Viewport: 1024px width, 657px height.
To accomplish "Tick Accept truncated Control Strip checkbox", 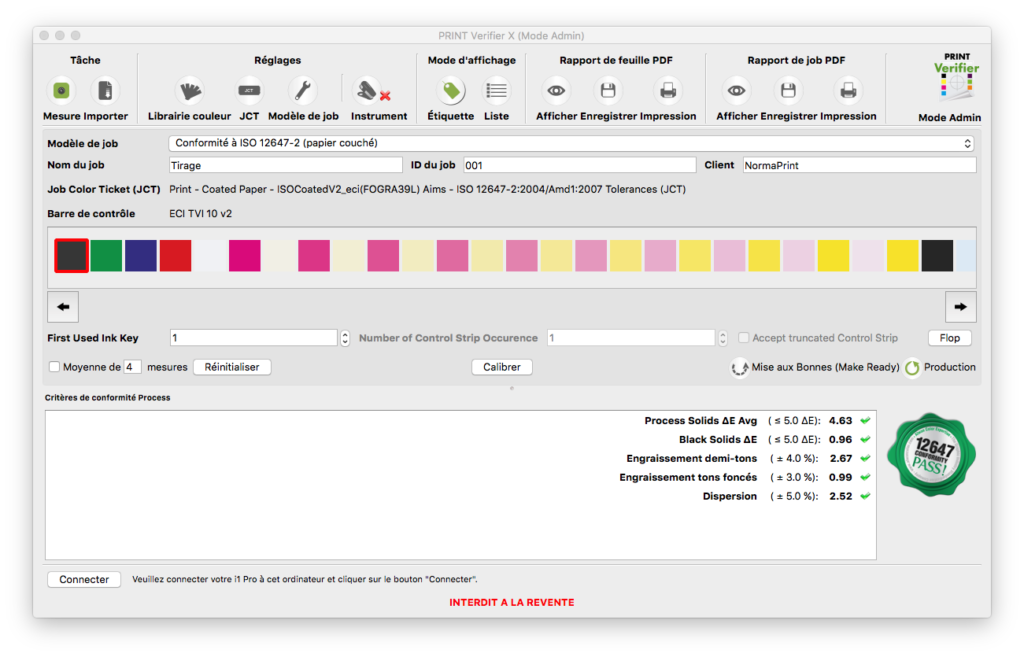I will [744, 338].
